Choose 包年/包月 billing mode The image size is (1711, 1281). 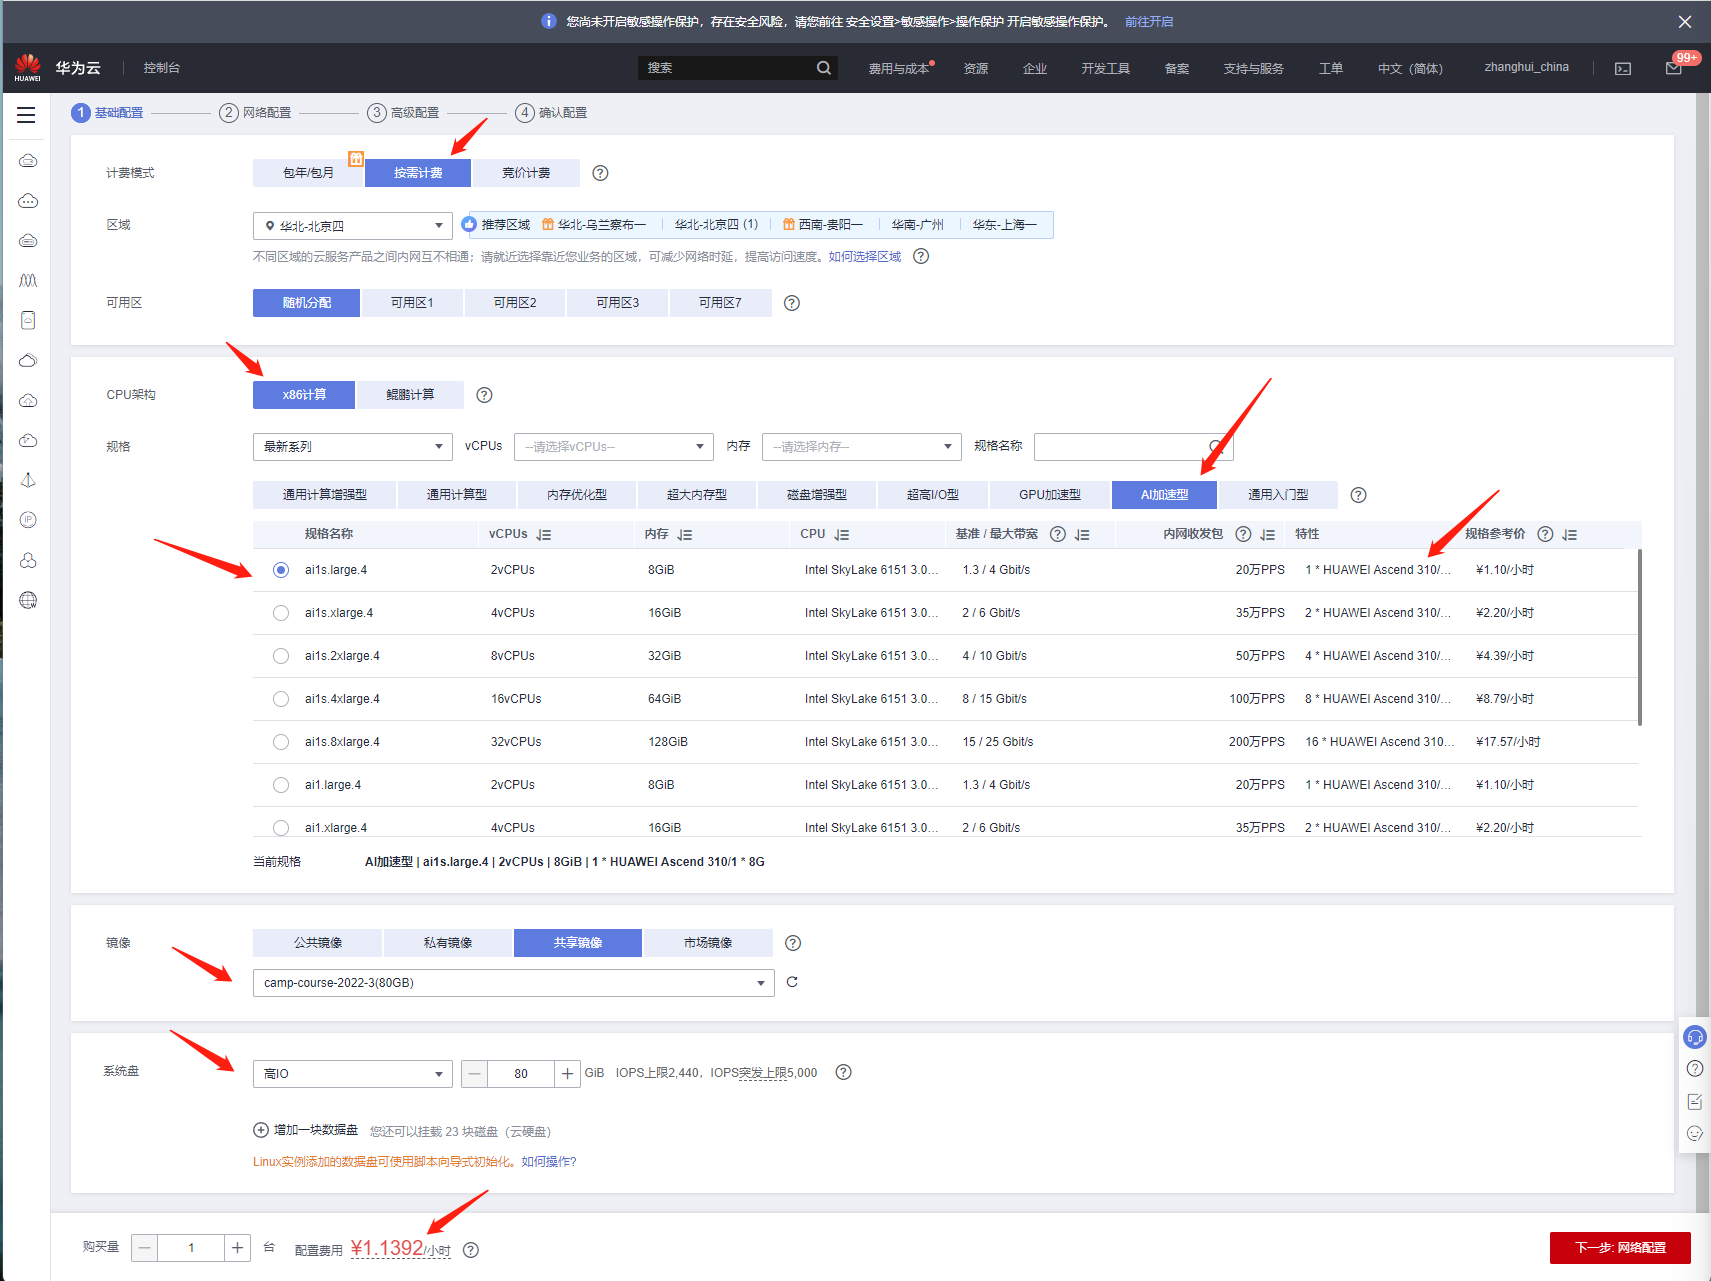308,173
